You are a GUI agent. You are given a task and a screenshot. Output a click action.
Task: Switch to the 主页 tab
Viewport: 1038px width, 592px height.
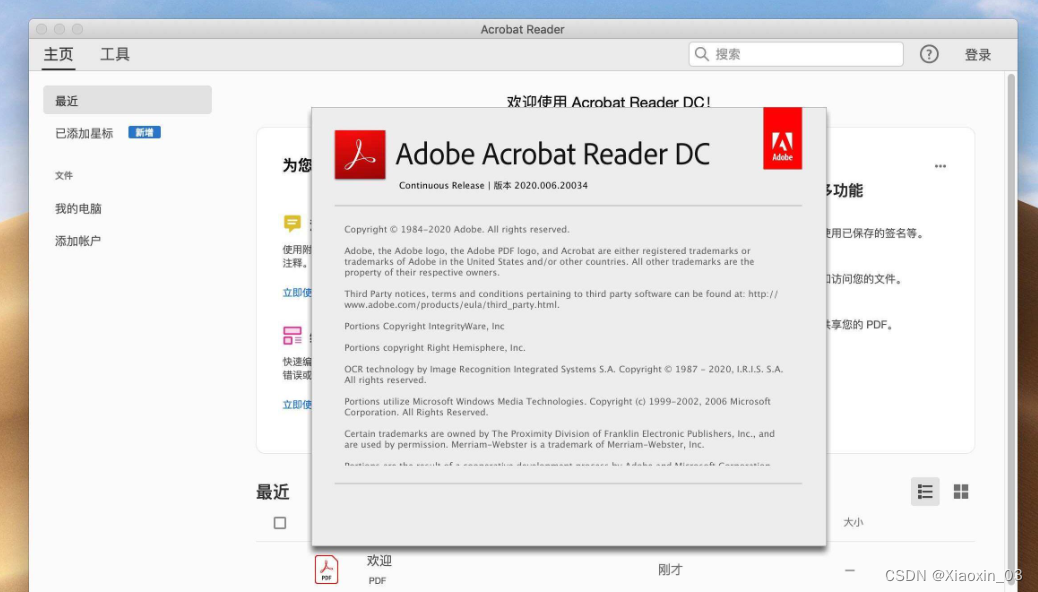tap(58, 54)
